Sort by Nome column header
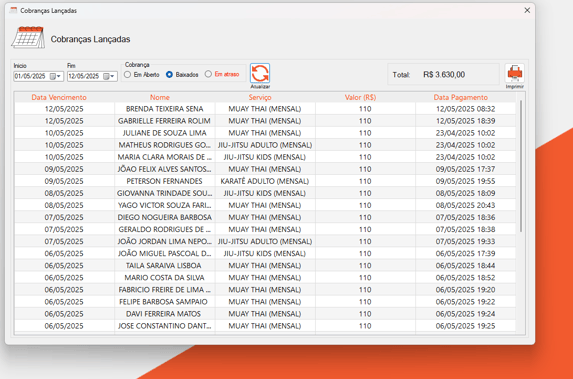Viewport: 573px width, 379px height. click(160, 97)
